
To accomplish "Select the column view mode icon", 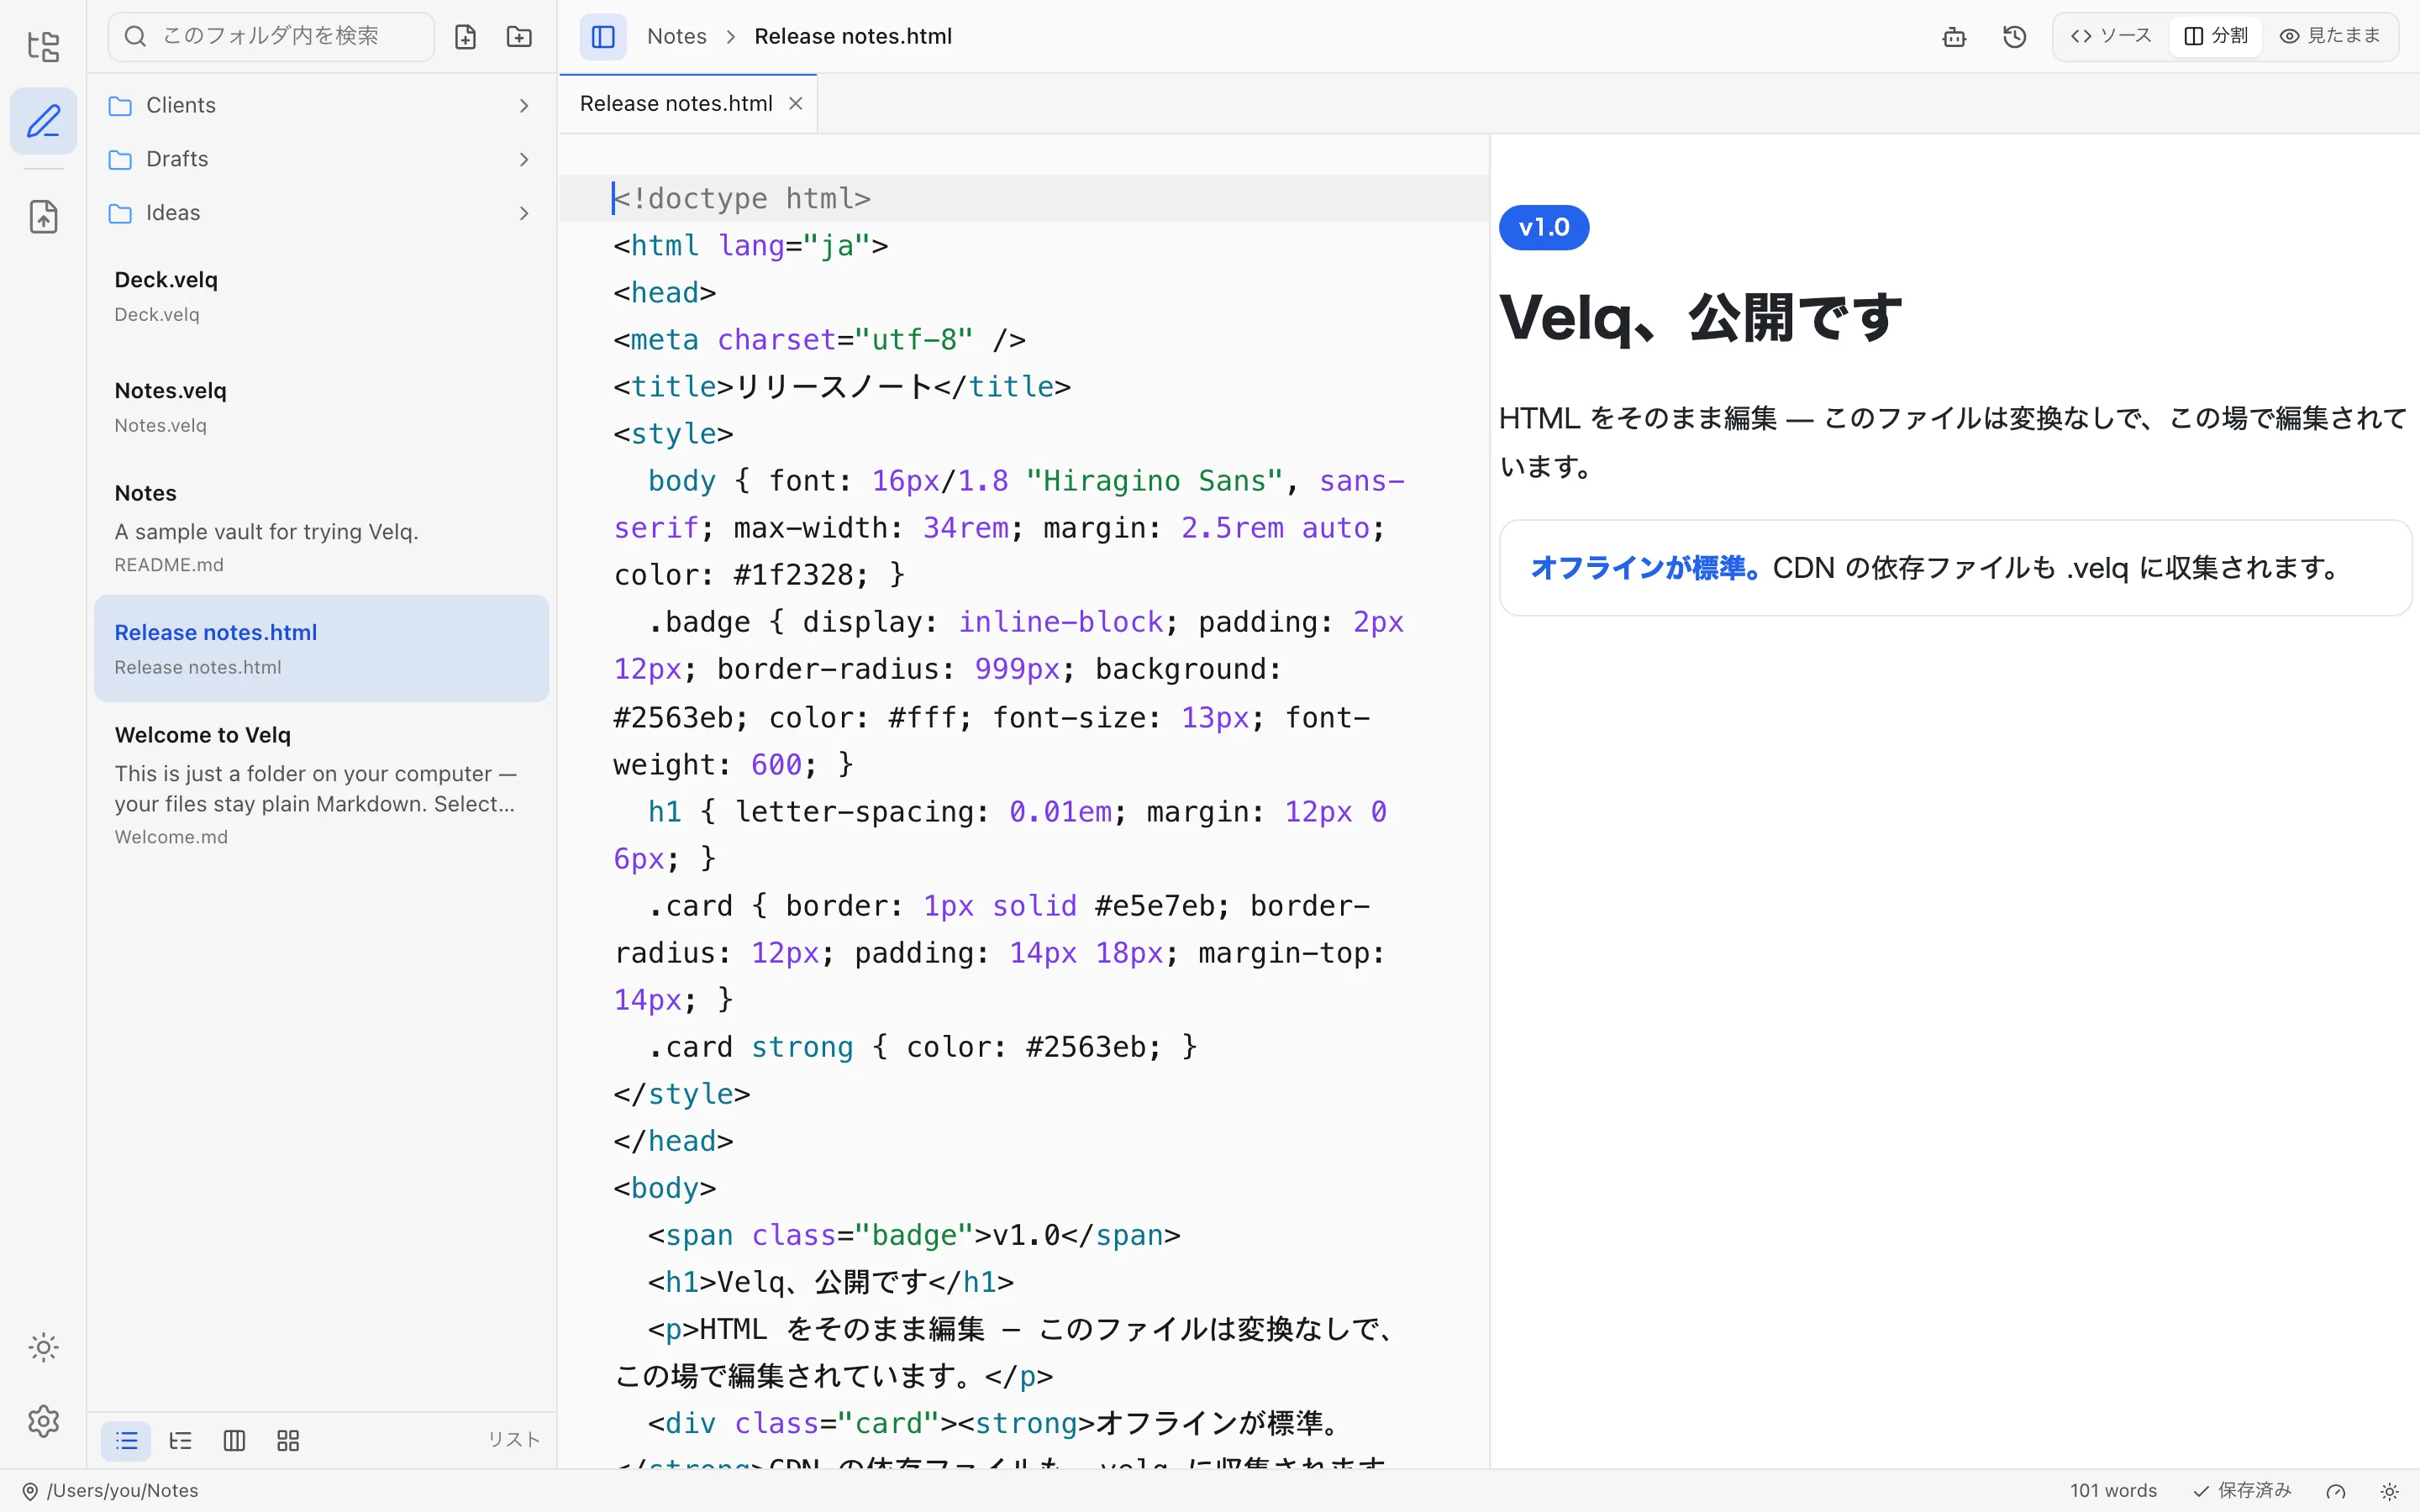I will tap(234, 1441).
